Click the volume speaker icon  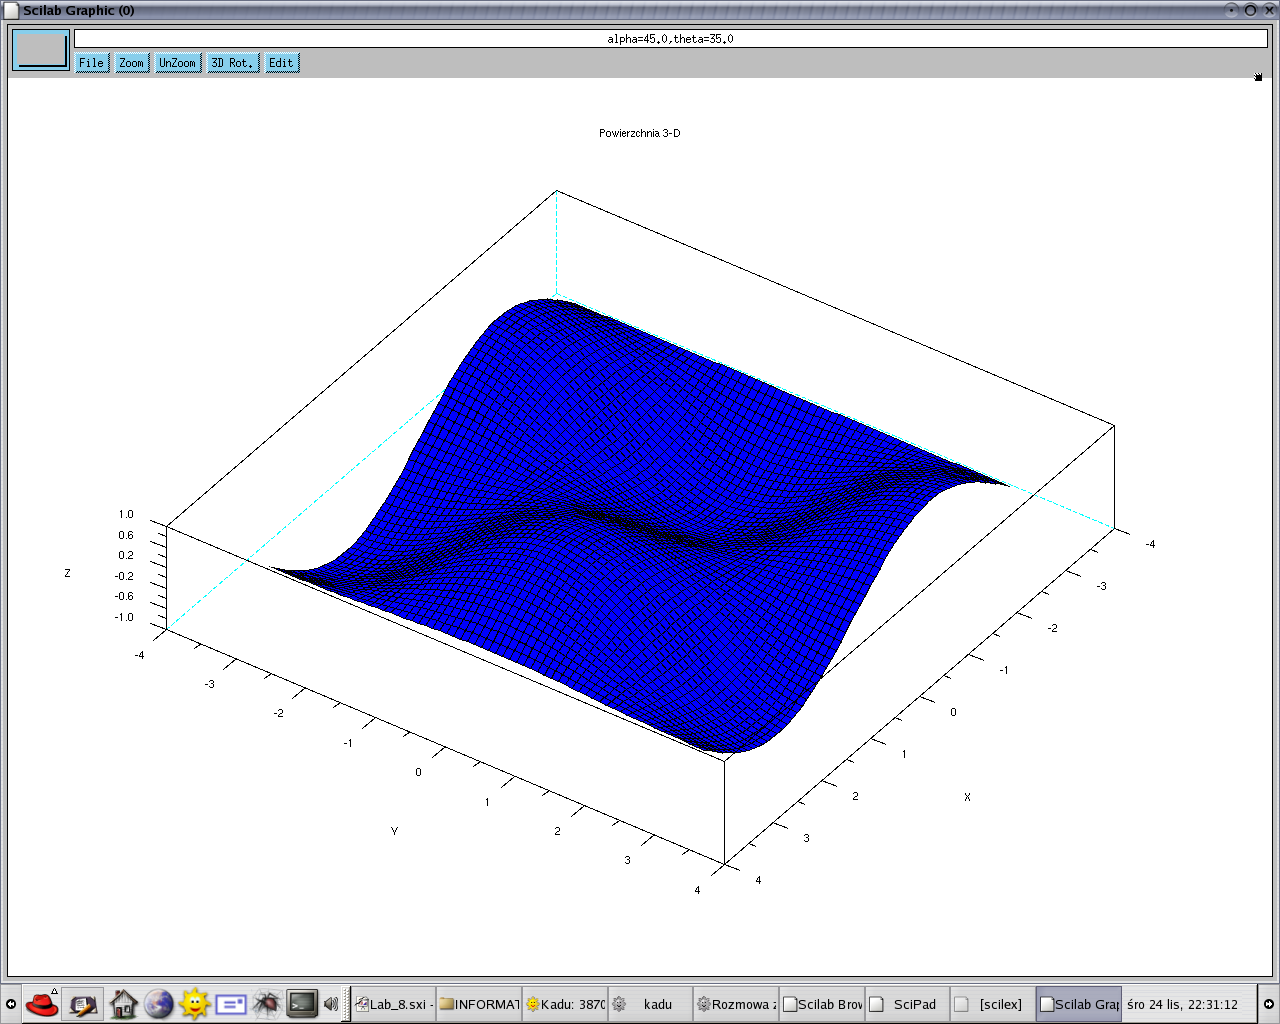(x=331, y=1004)
